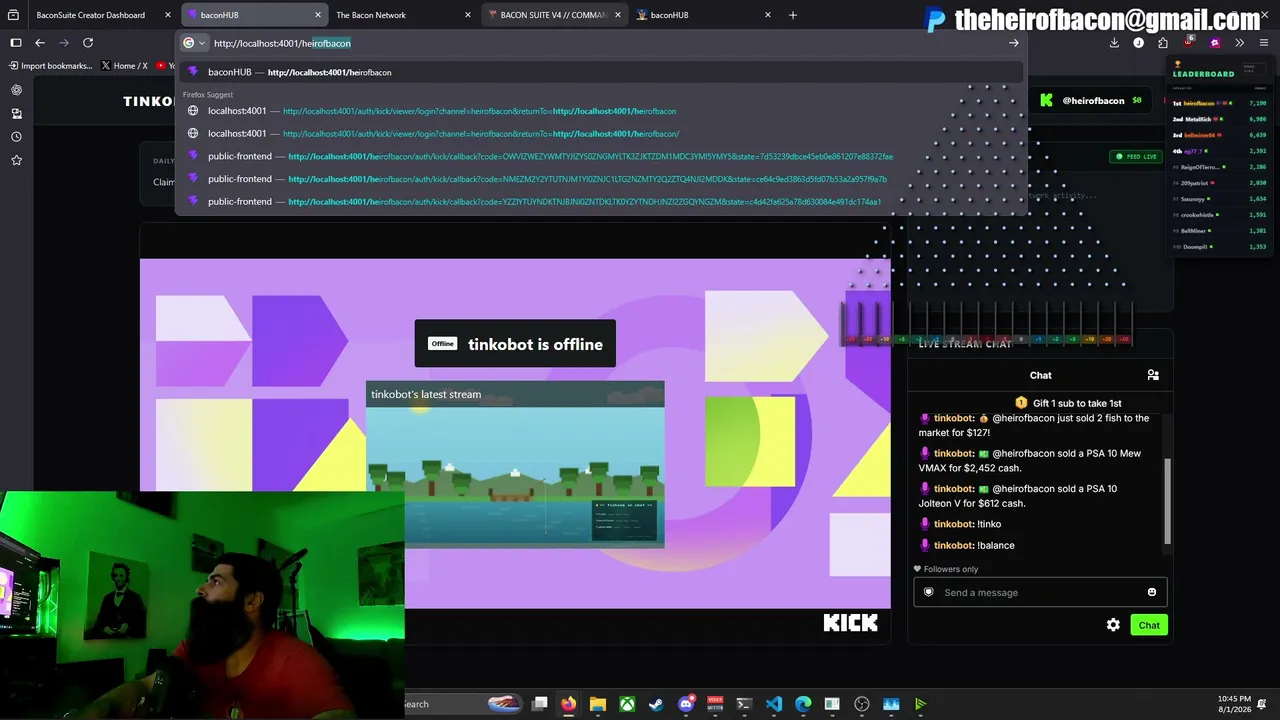This screenshot has width=1280, height=720.
Task: Open a new browser tab
Action: (793, 15)
